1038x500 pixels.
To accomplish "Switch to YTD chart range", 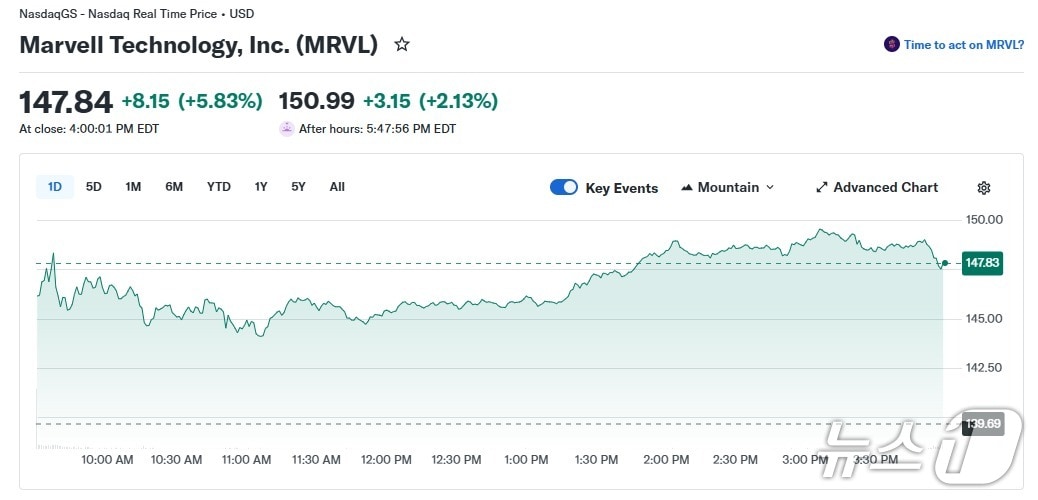I will pyautogui.click(x=219, y=187).
